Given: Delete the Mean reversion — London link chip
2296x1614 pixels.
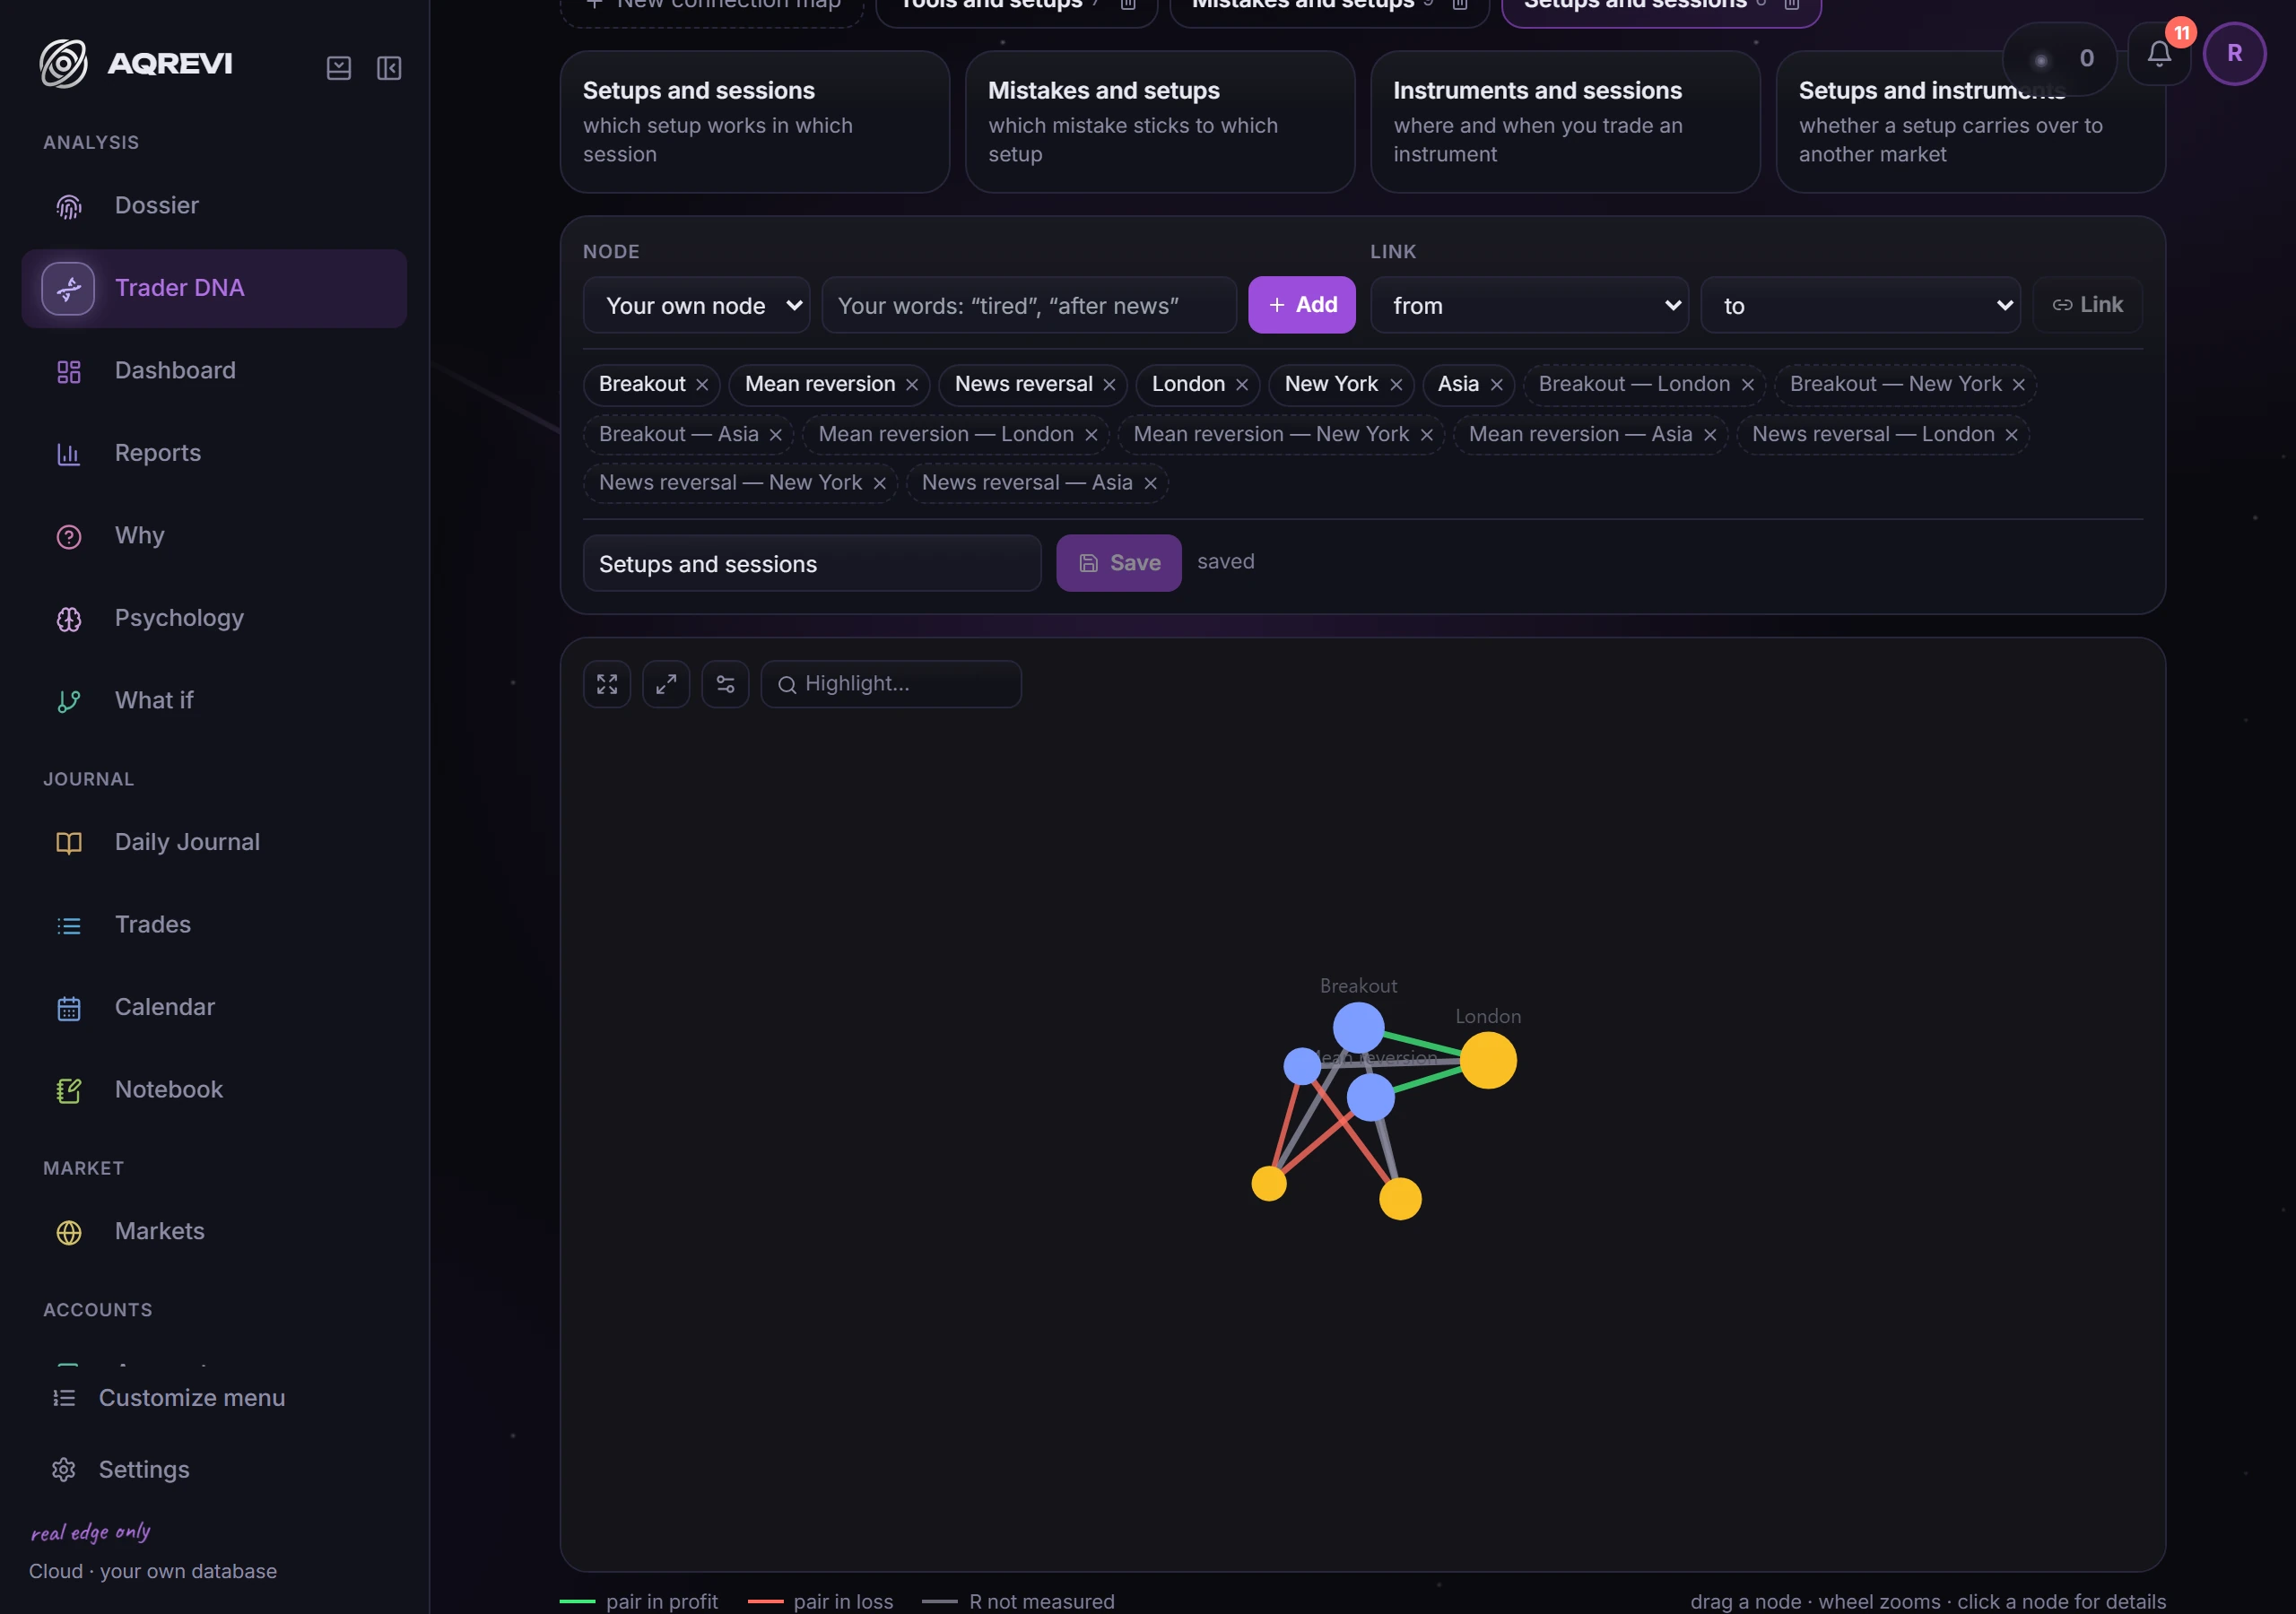Looking at the screenshot, I should point(1091,435).
